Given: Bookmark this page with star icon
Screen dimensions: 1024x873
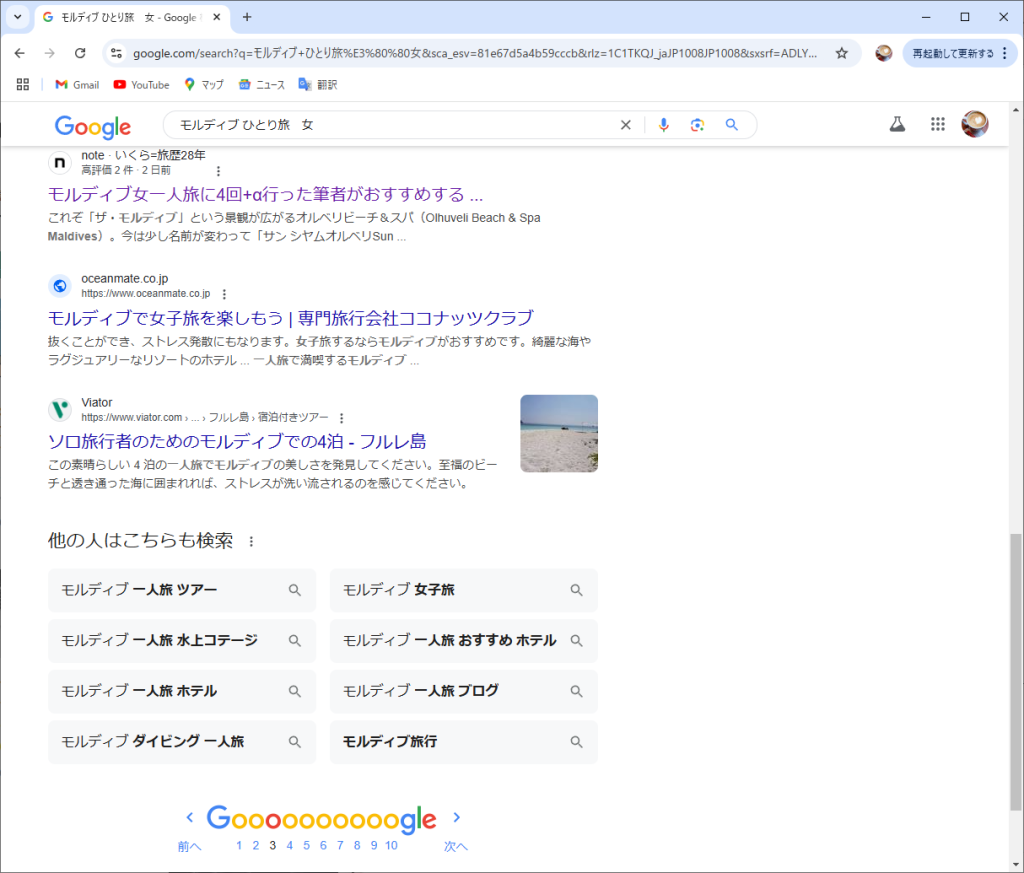Looking at the screenshot, I should (x=842, y=53).
